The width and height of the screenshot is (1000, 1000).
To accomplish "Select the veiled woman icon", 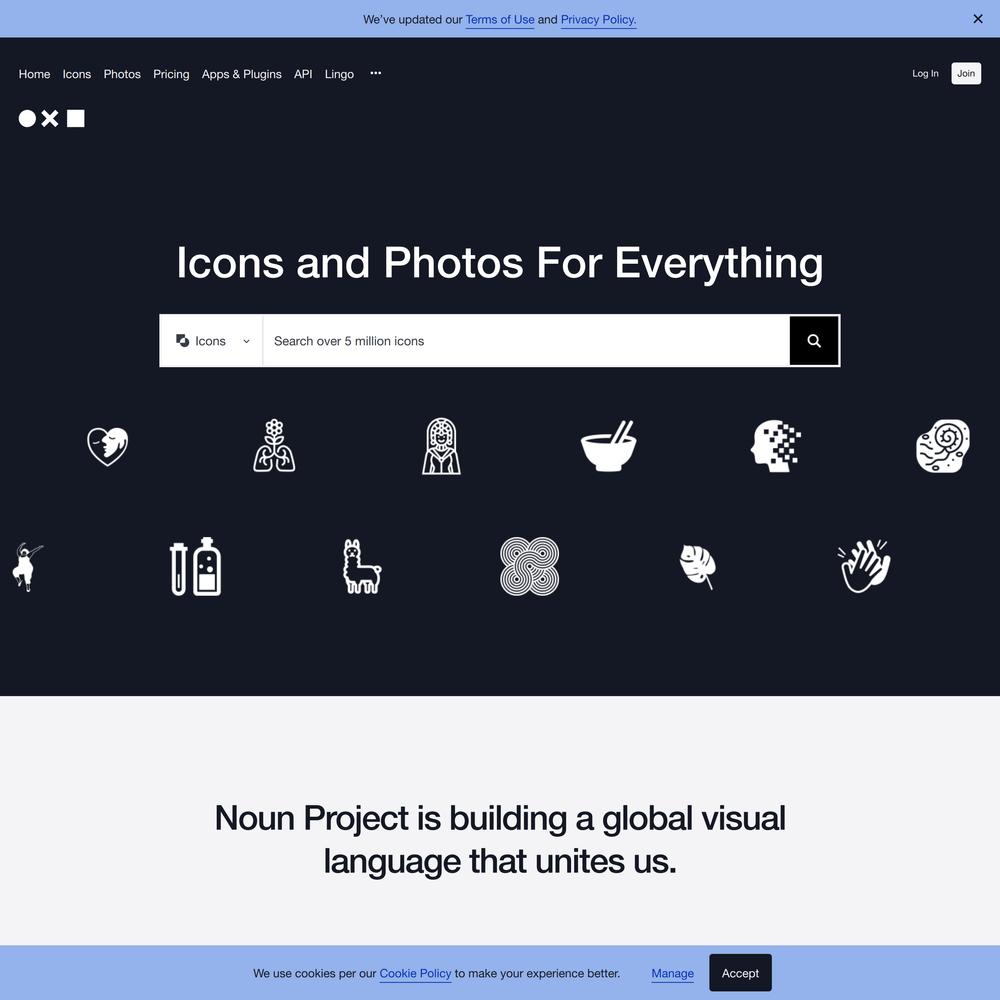I will pos(441,446).
